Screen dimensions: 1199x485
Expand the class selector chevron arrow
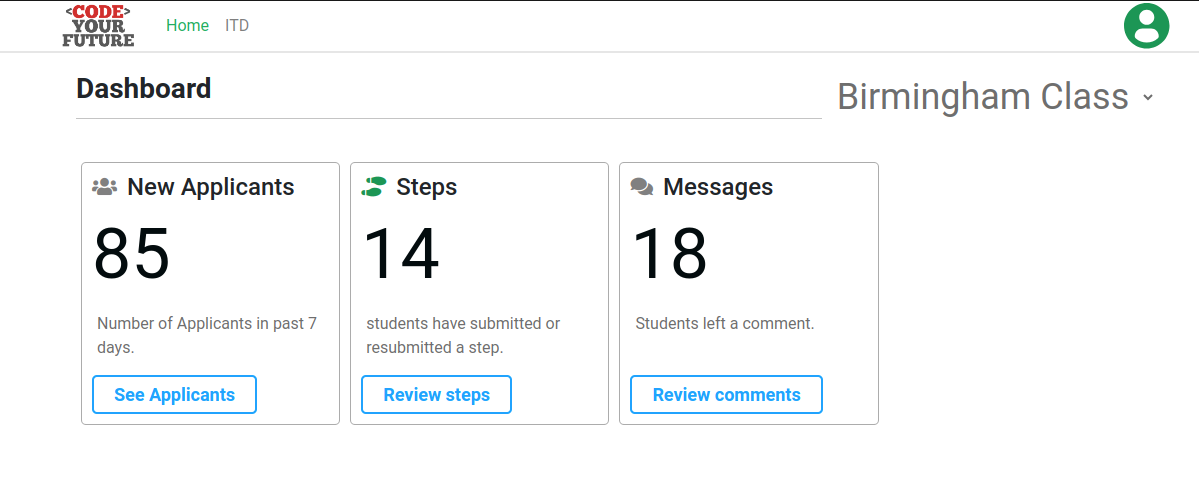tap(1148, 98)
